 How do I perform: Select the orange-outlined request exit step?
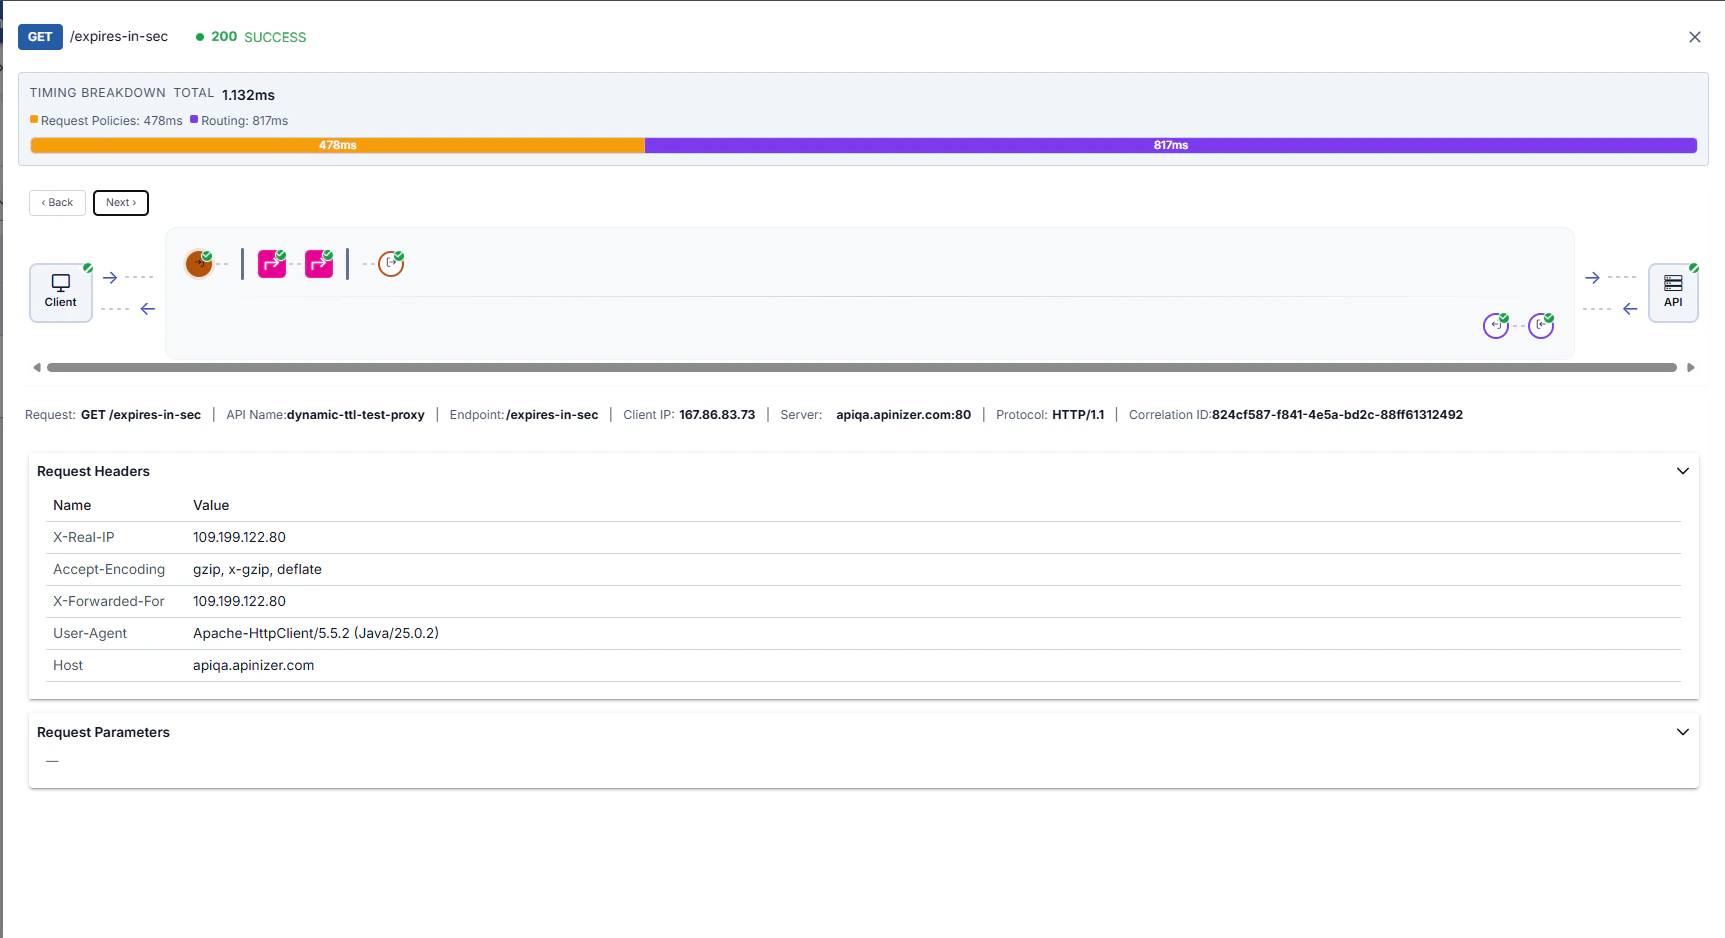(x=391, y=264)
